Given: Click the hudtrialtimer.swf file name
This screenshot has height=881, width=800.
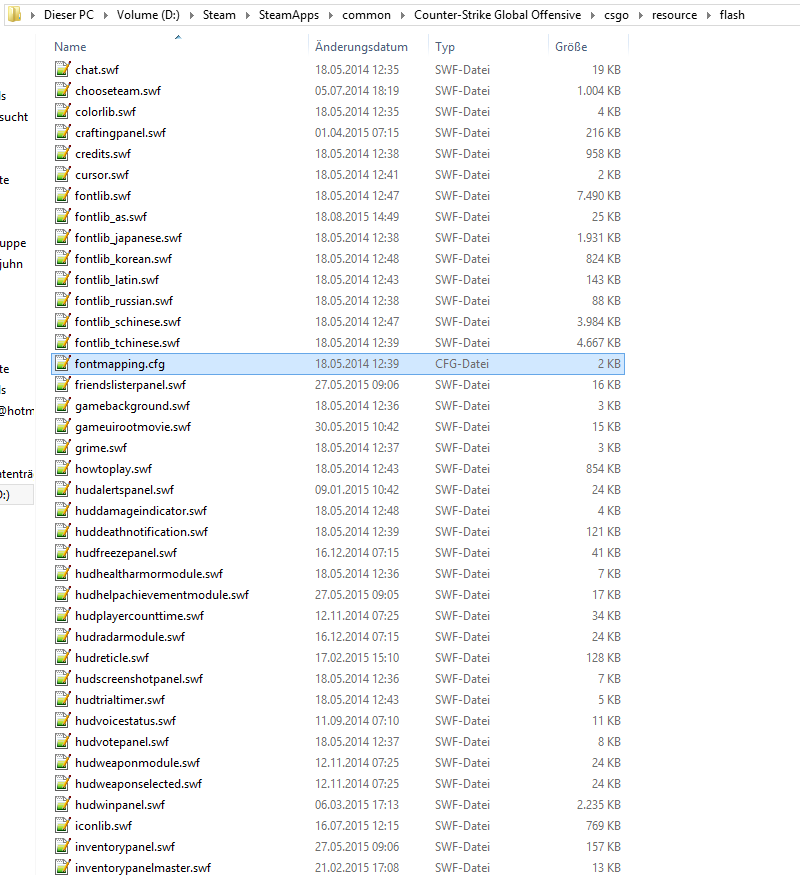Looking at the screenshot, I should 120,700.
